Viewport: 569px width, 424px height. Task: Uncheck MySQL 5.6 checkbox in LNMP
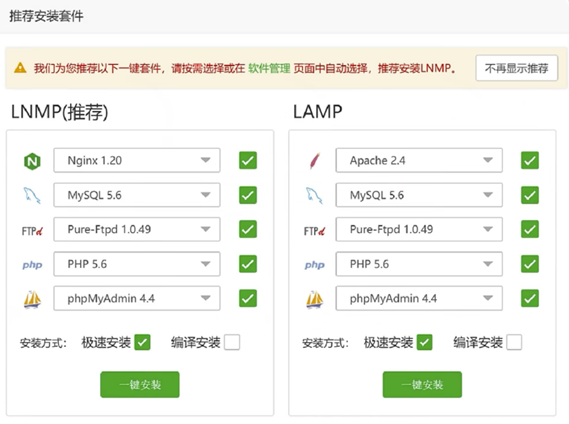click(x=248, y=195)
